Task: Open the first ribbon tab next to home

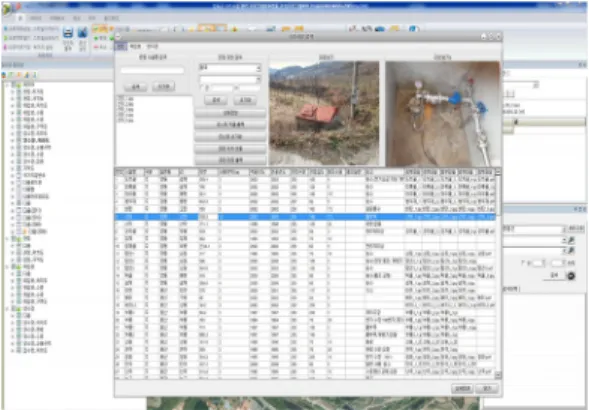Action: [x=36, y=18]
